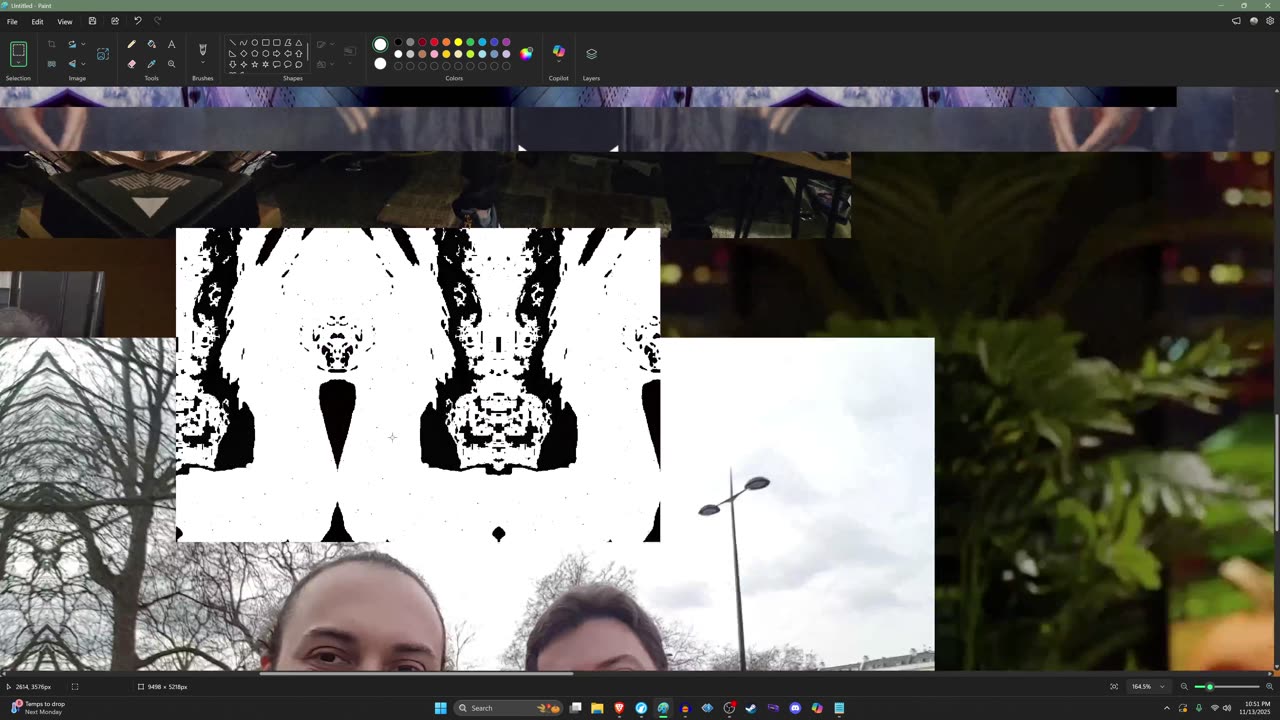Select the Color picker eyedropper tool

point(151,64)
